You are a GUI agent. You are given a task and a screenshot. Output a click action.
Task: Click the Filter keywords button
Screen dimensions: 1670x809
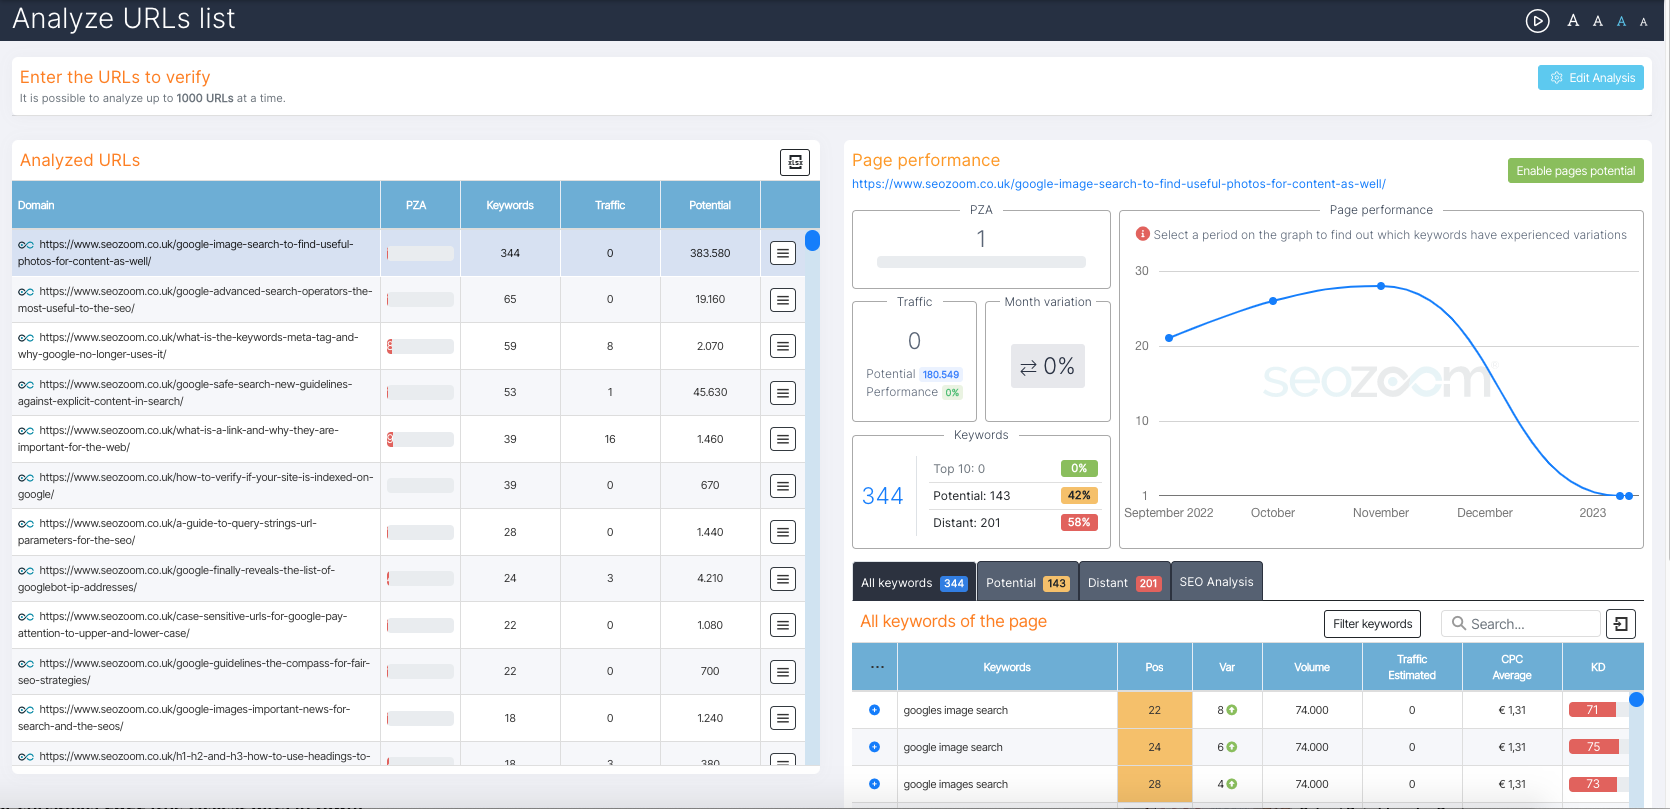tap(1372, 624)
